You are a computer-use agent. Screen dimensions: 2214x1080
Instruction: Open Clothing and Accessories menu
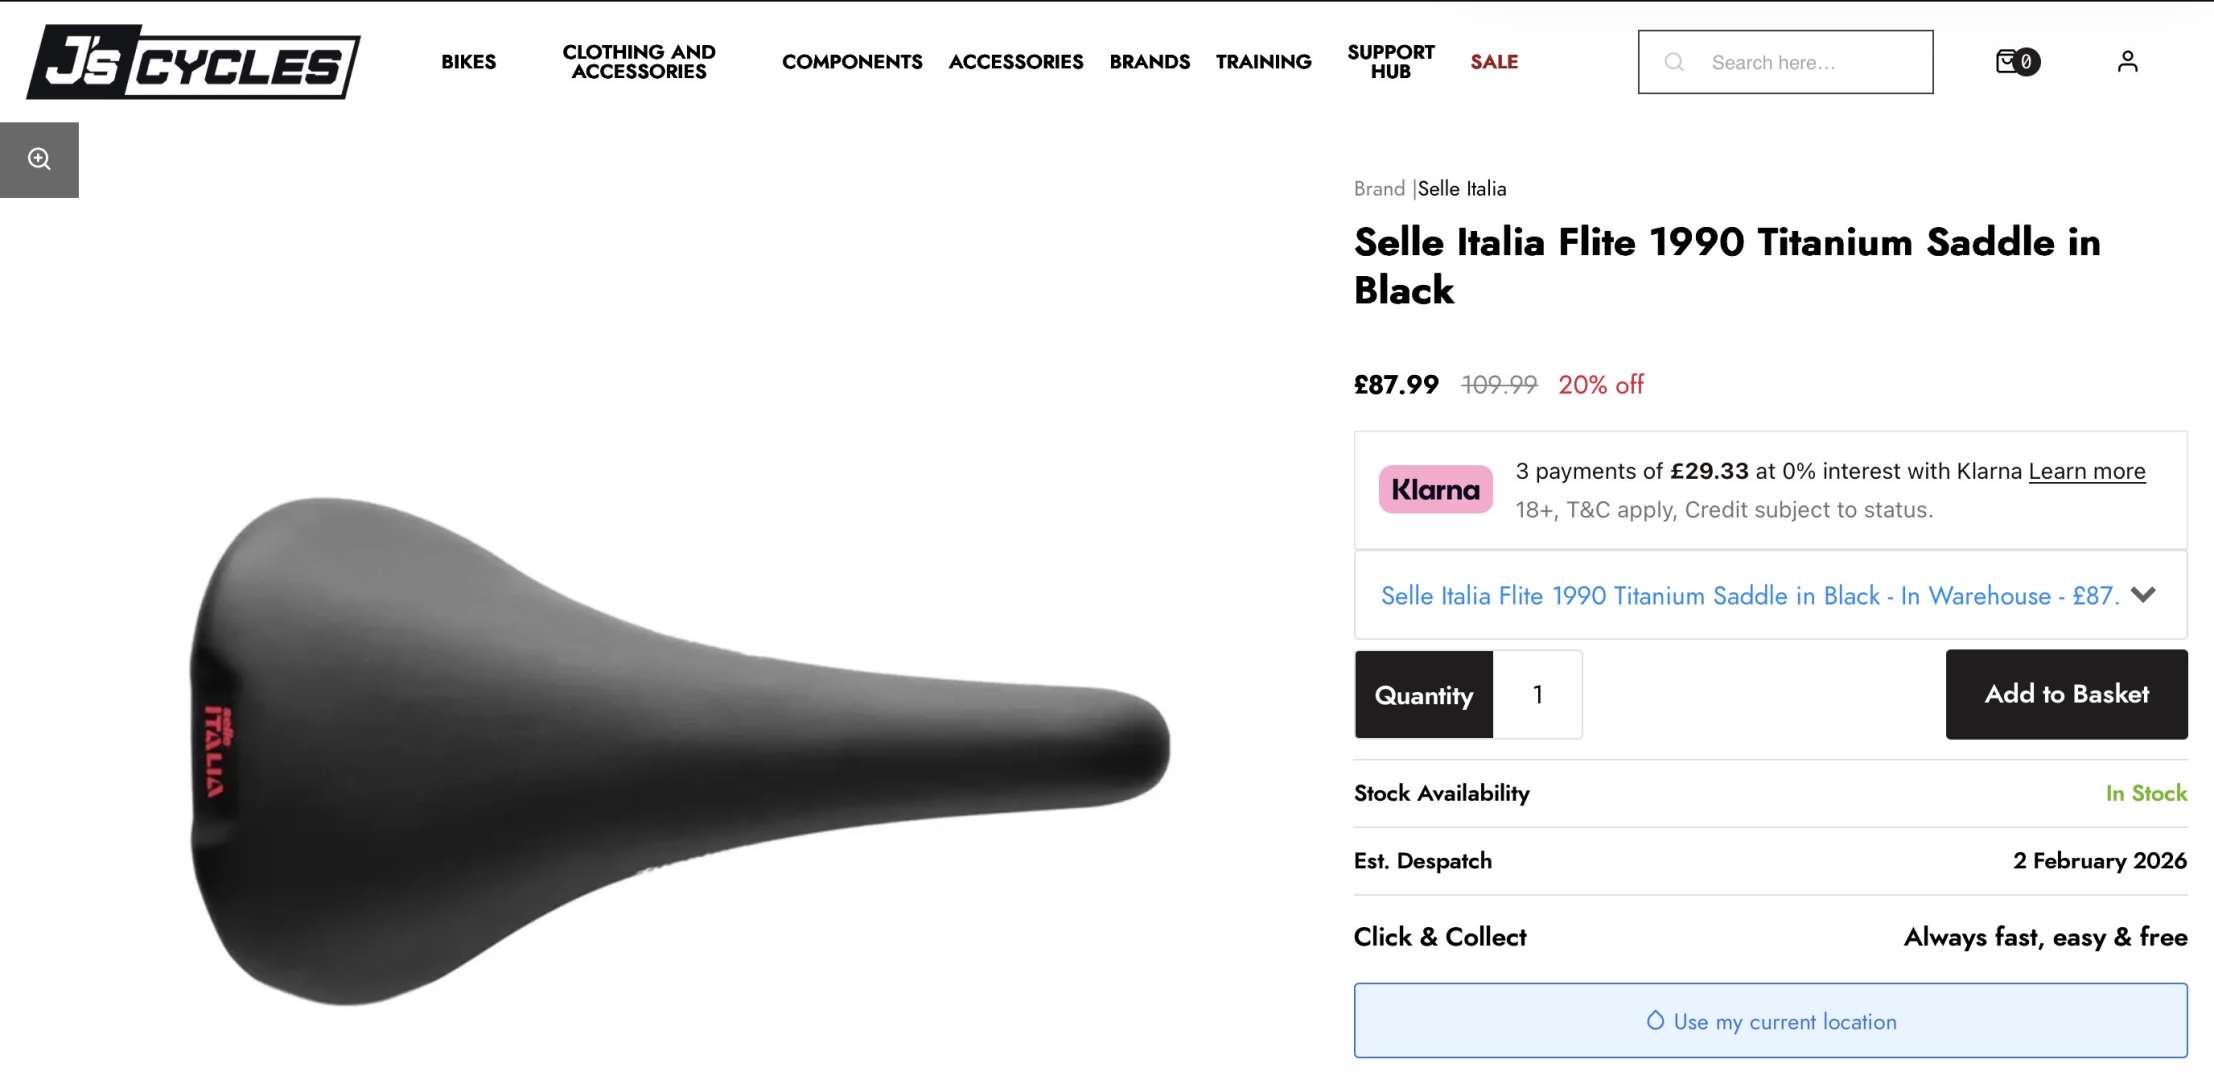point(638,62)
